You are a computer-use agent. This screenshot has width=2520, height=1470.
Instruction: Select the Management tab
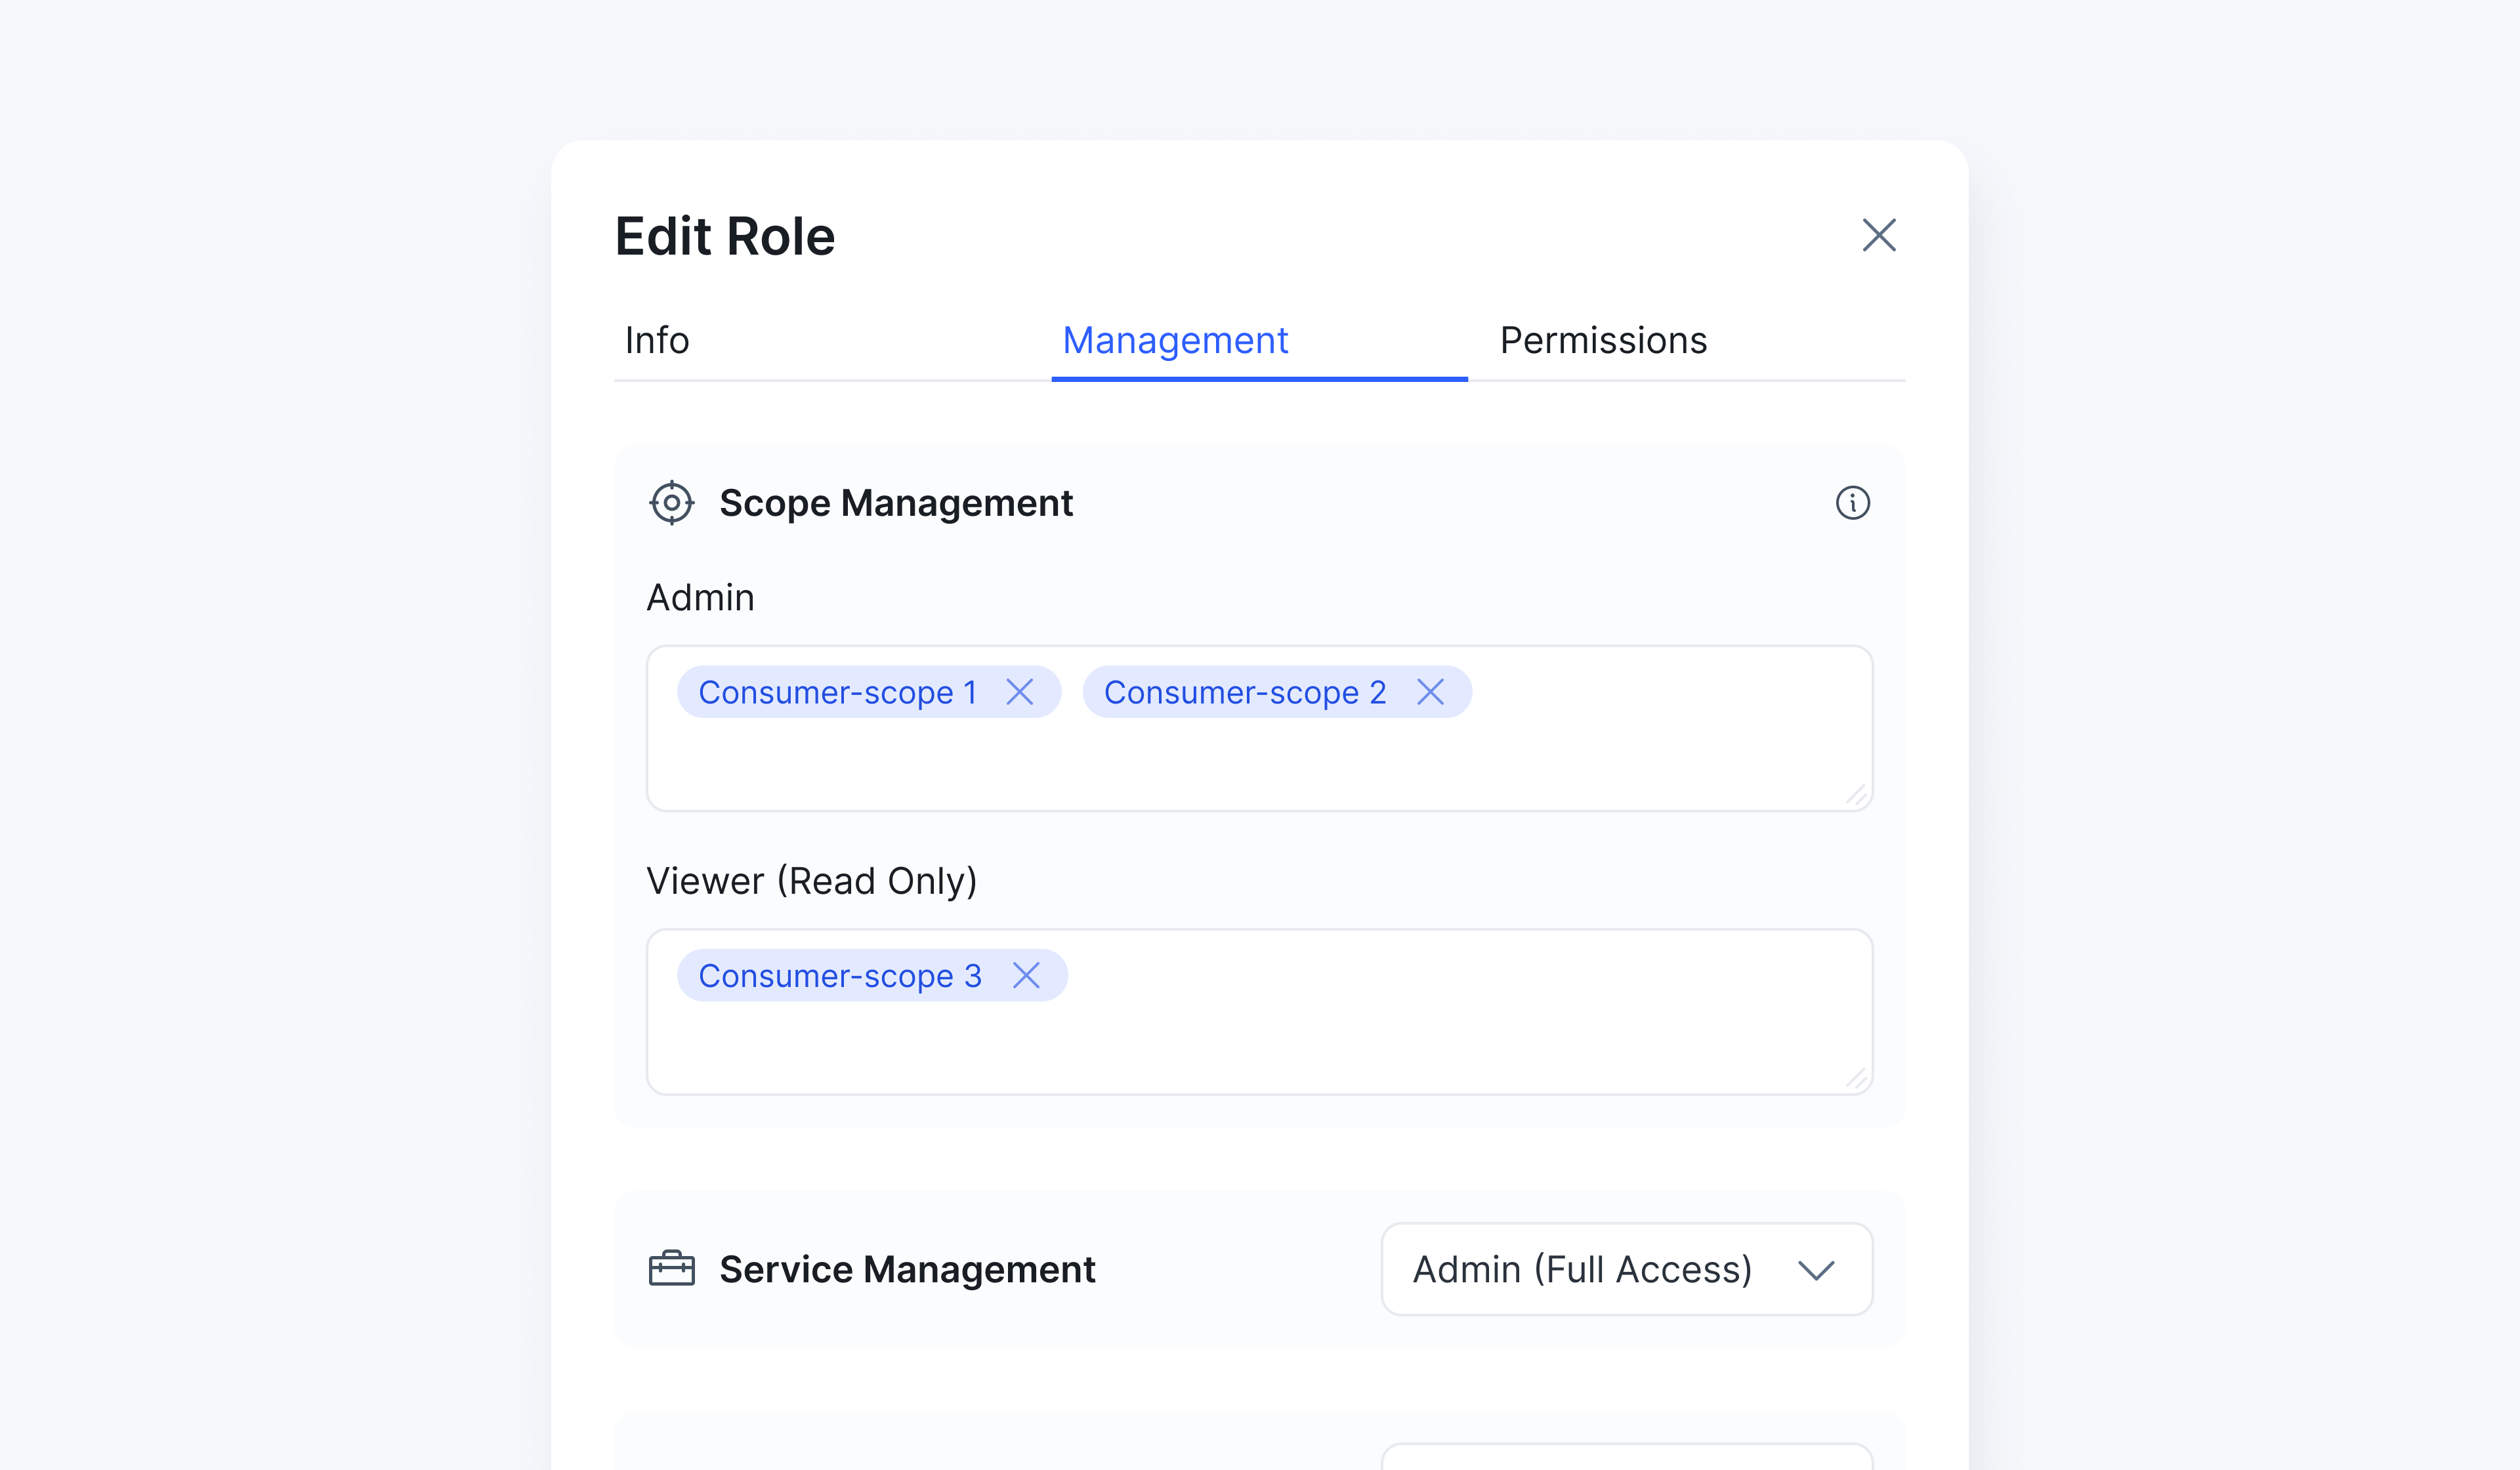[x=1174, y=341]
